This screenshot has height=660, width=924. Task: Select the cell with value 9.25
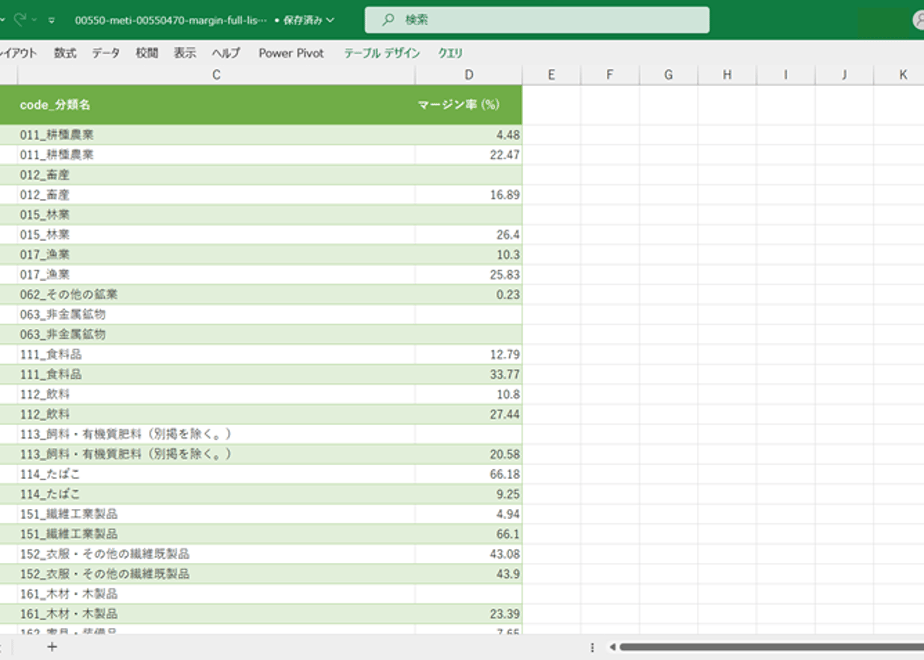click(x=468, y=494)
